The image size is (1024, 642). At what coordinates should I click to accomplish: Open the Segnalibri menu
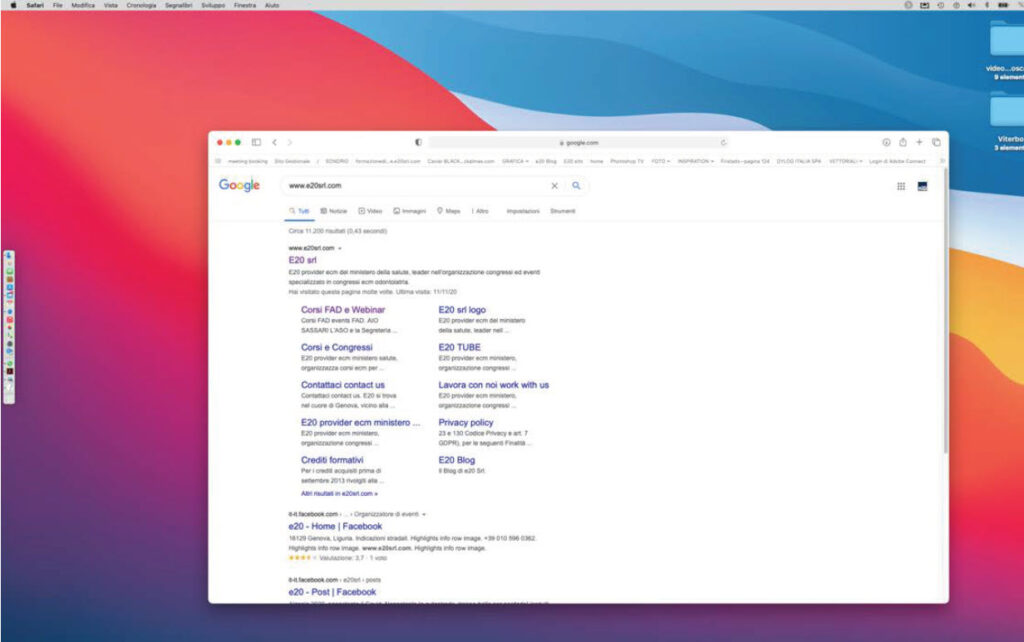click(x=178, y=5)
